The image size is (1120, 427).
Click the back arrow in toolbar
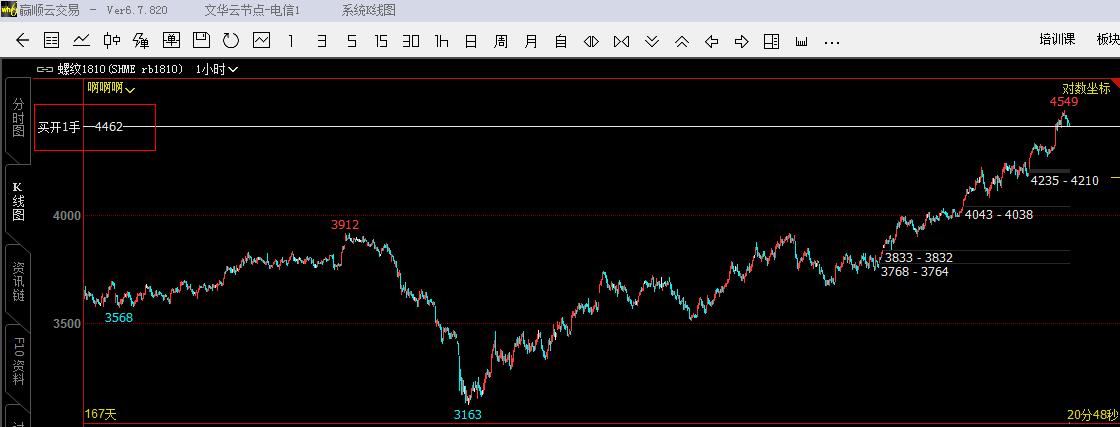(x=22, y=41)
